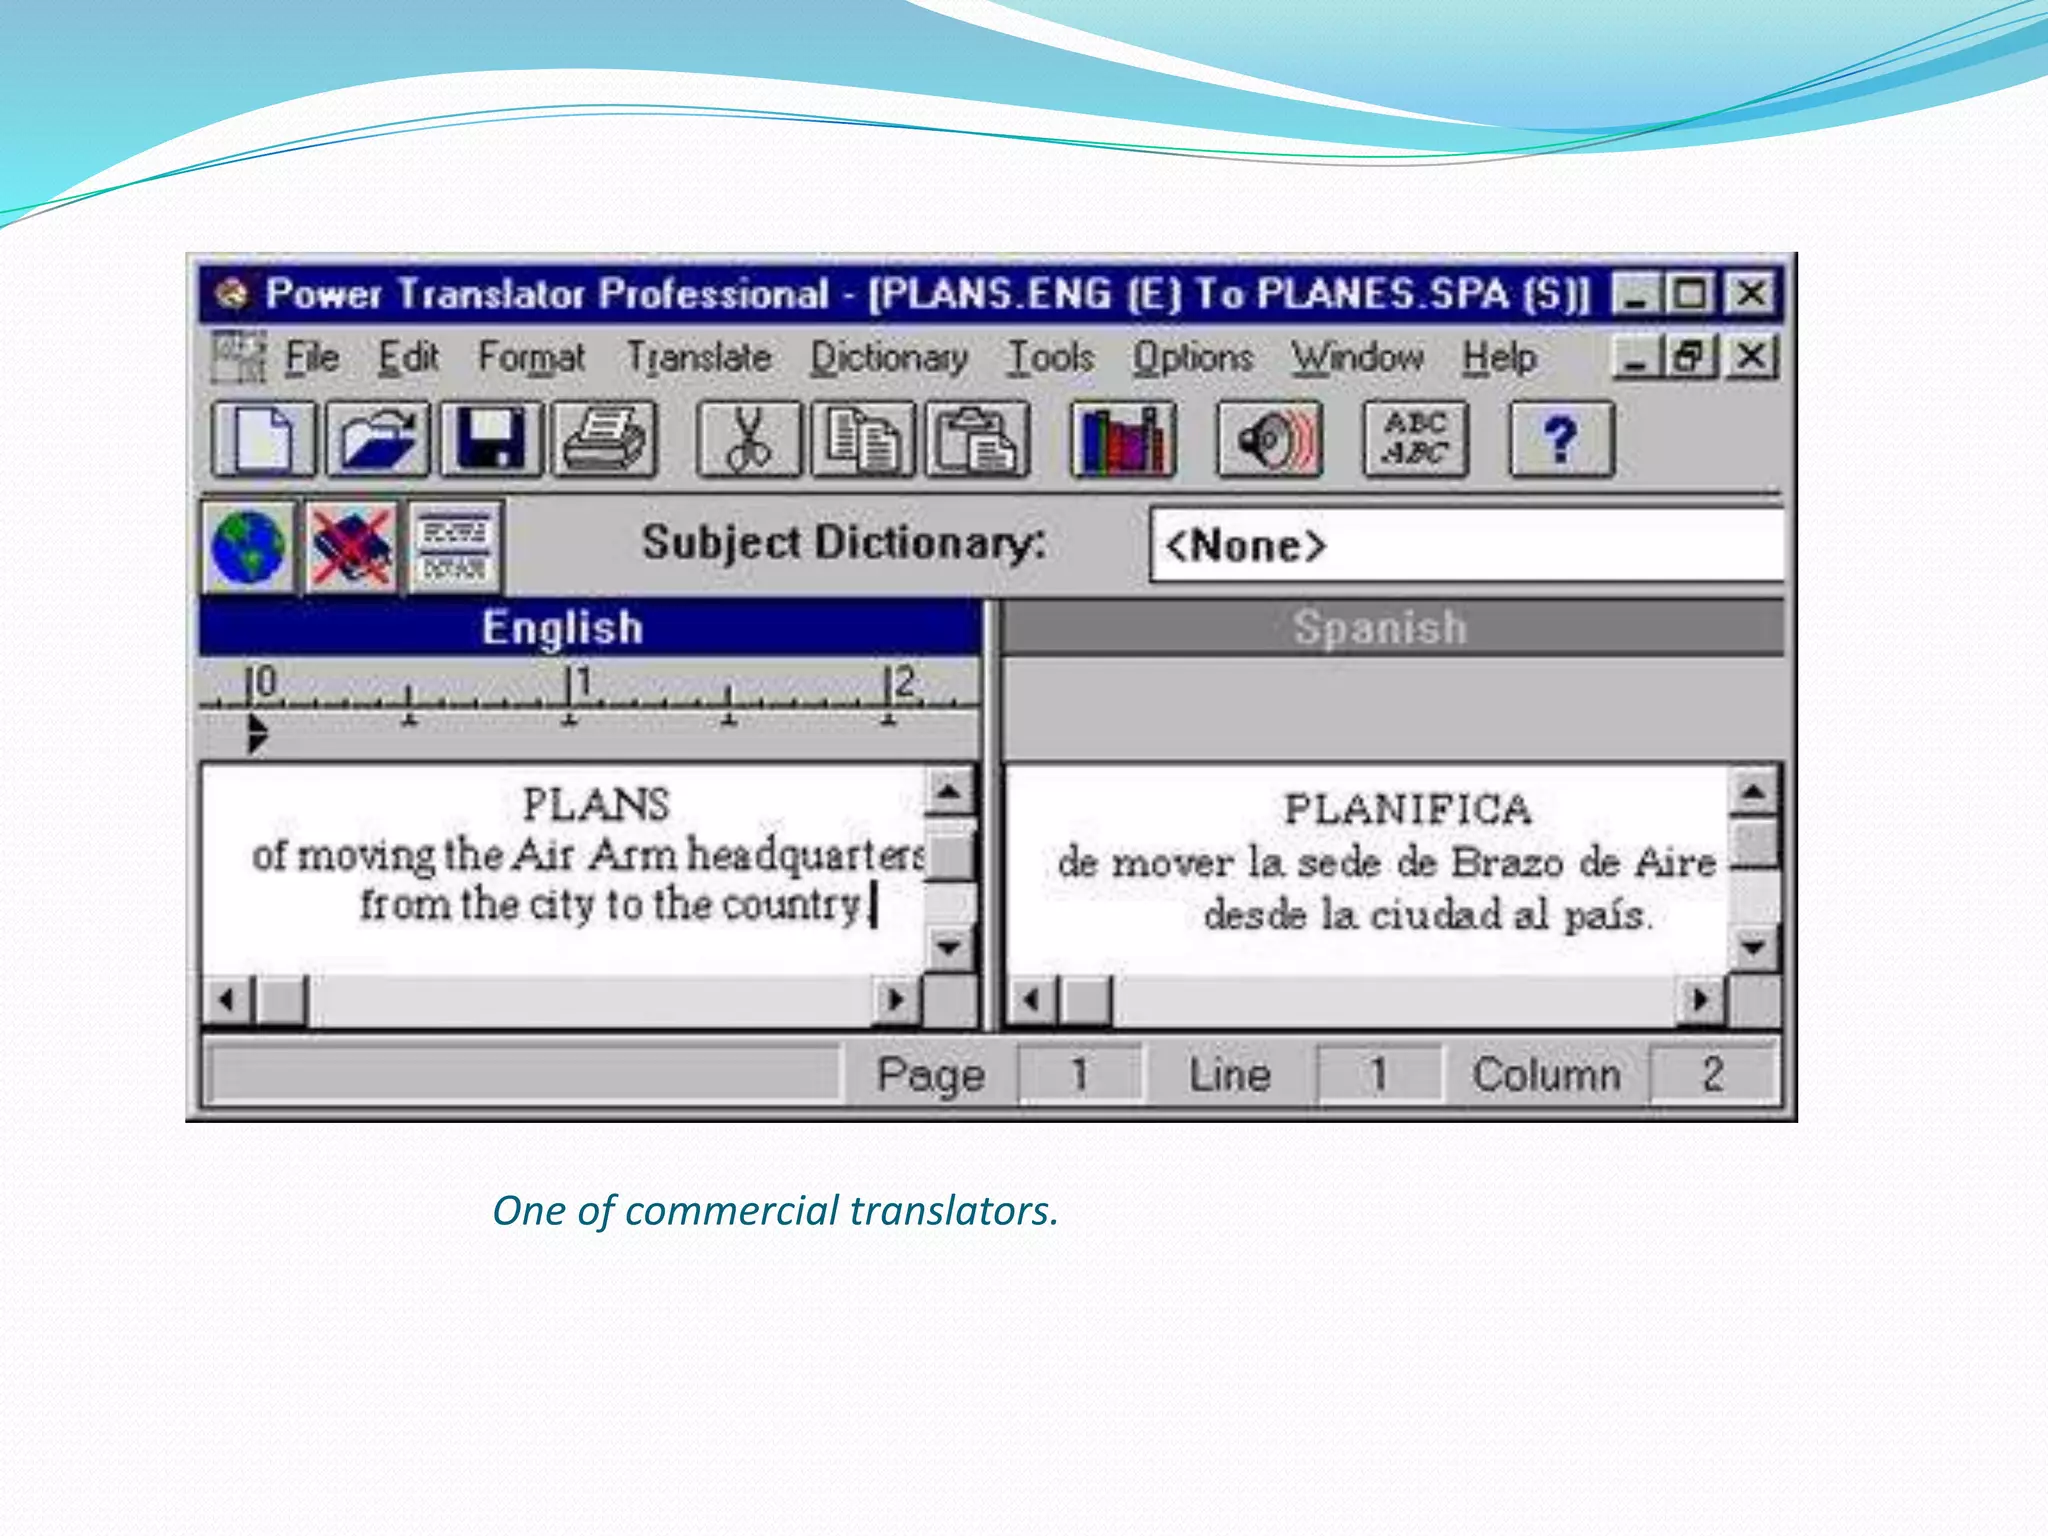Open the Options menu
The width and height of the screenshot is (2048, 1536).
pyautogui.click(x=1192, y=357)
